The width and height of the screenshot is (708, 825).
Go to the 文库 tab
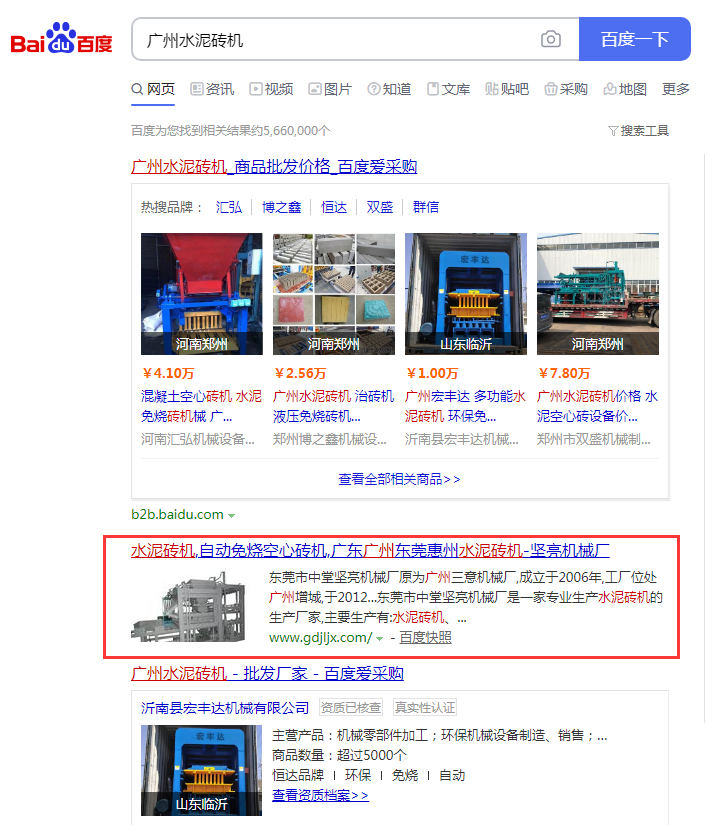(x=448, y=89)
